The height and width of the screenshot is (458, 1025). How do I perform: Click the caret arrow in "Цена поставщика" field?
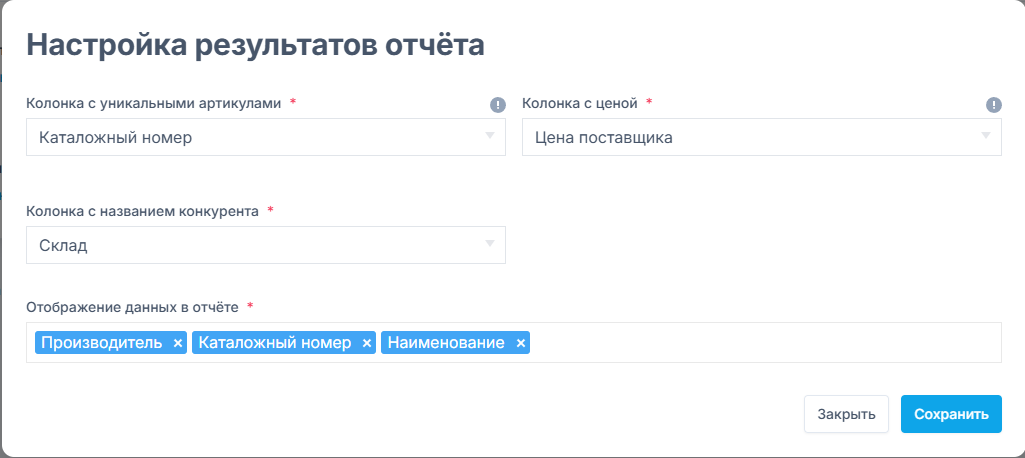(x=985, y=135)
